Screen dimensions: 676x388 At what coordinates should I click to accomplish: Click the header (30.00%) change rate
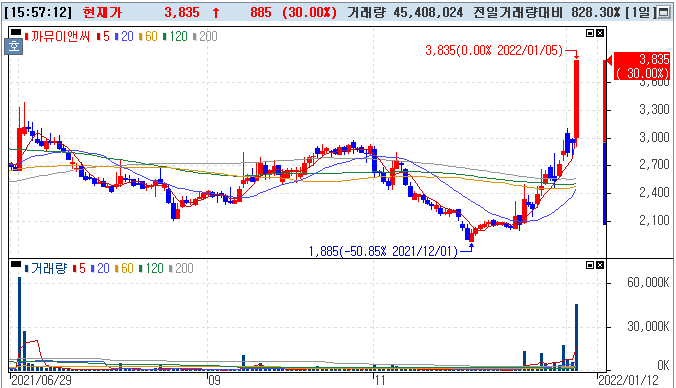tap(309, 12)
